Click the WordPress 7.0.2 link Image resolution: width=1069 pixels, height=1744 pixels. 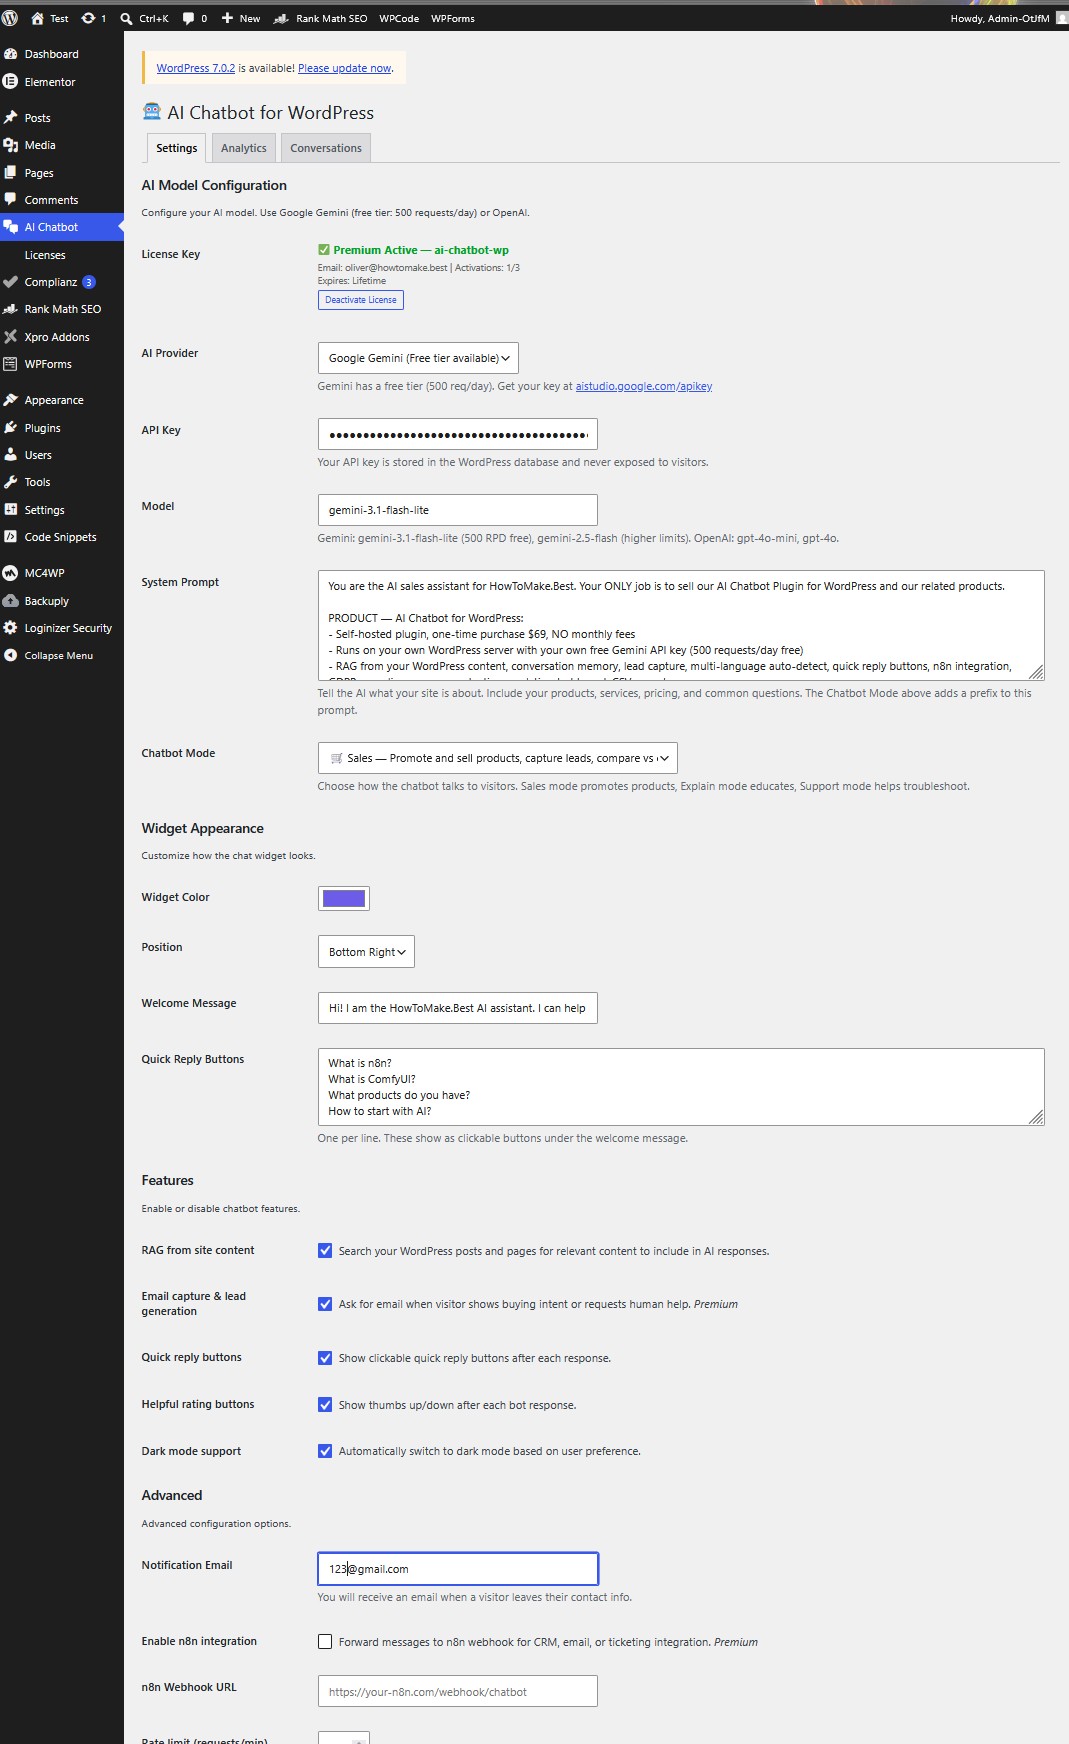[196, 68]
